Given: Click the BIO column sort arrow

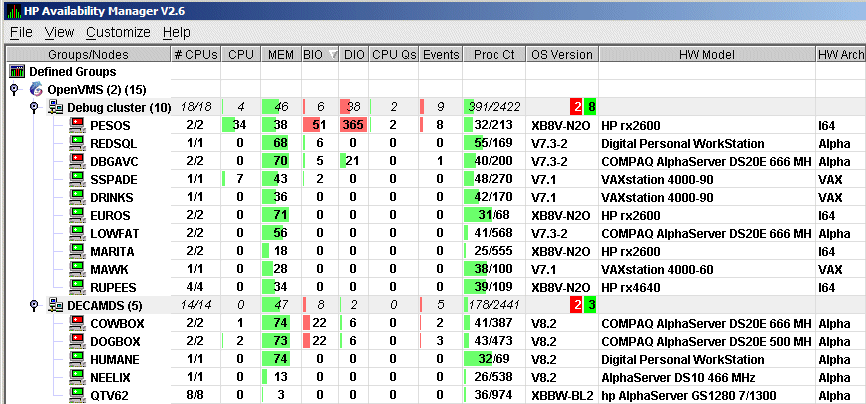Looking at the screenshot, I should click(333, 54).
